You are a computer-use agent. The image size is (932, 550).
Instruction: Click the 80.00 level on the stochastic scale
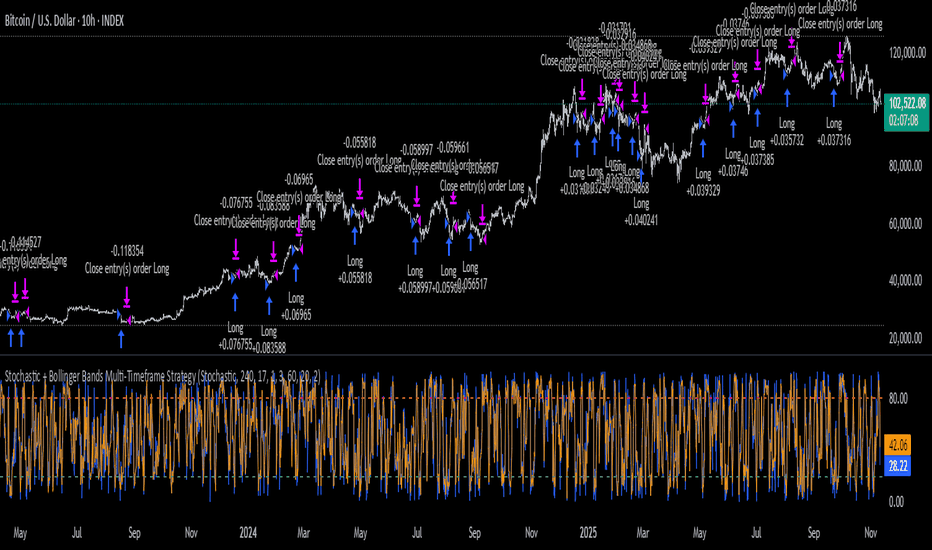tap(896, 398)
